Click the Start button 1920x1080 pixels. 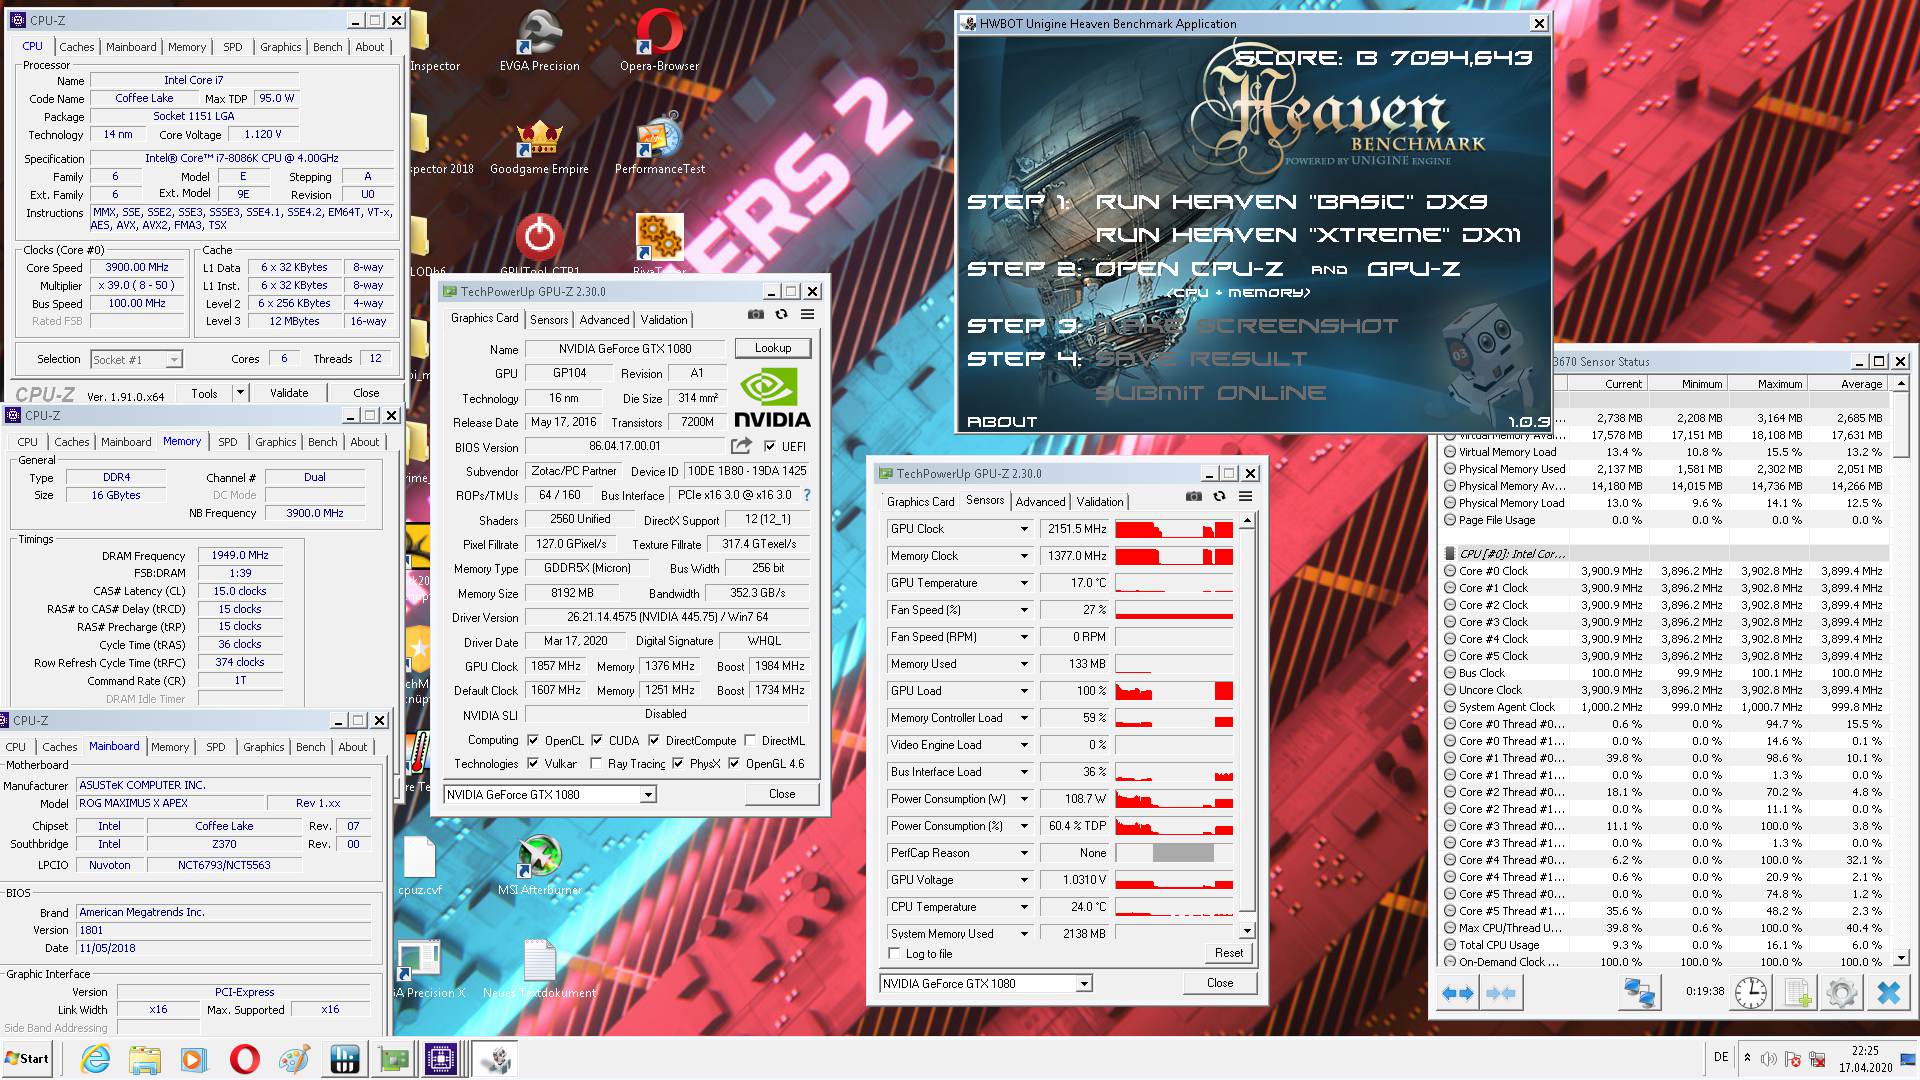click(27, 1059)
